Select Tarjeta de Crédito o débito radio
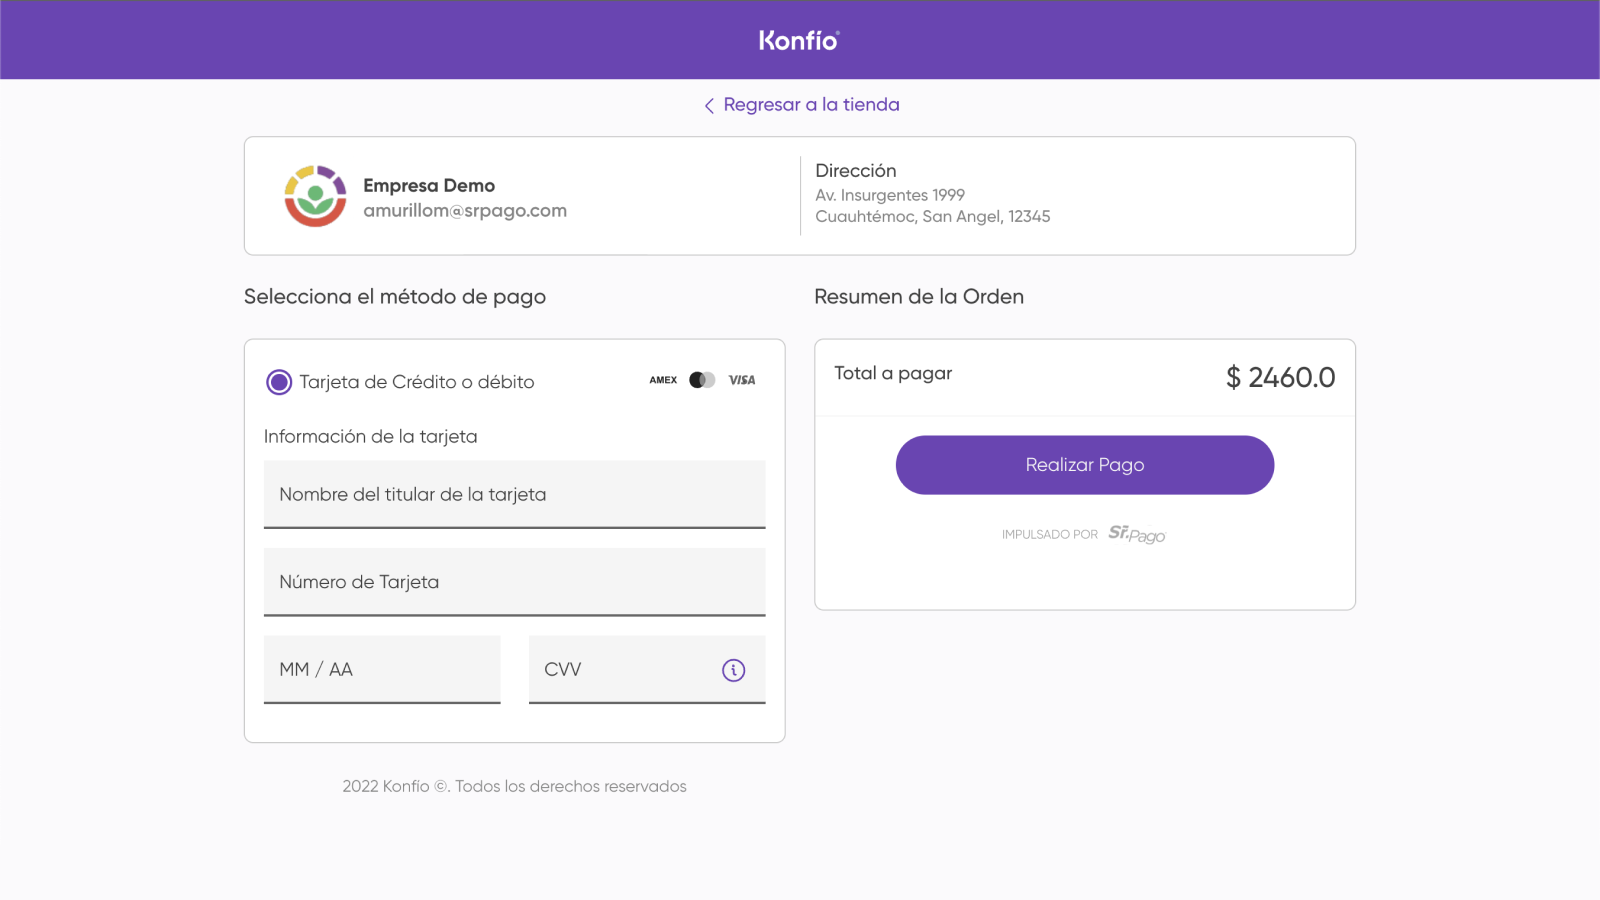Viewport: 1600px width, 900px height. pyautogui.click(x=279, y=382)
